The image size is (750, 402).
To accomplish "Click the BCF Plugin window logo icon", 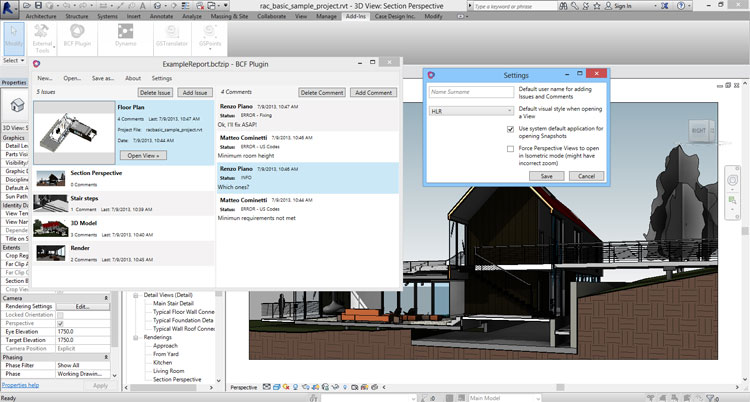I will point(36,63).
